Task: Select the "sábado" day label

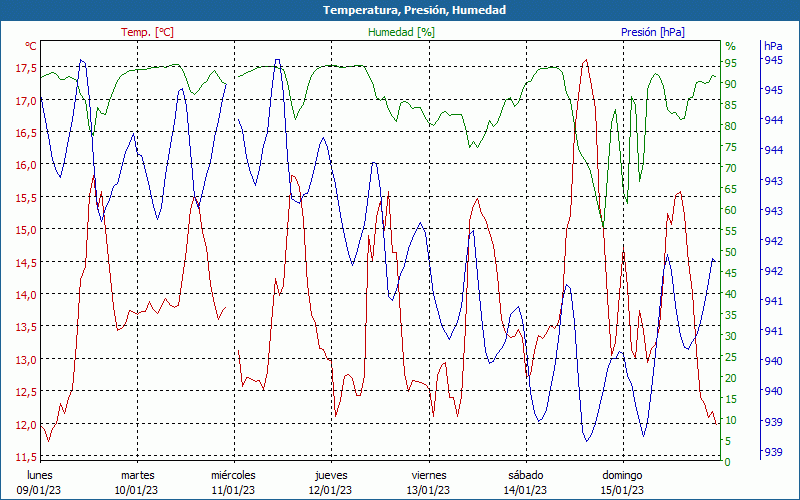Action: coord(526,476)
